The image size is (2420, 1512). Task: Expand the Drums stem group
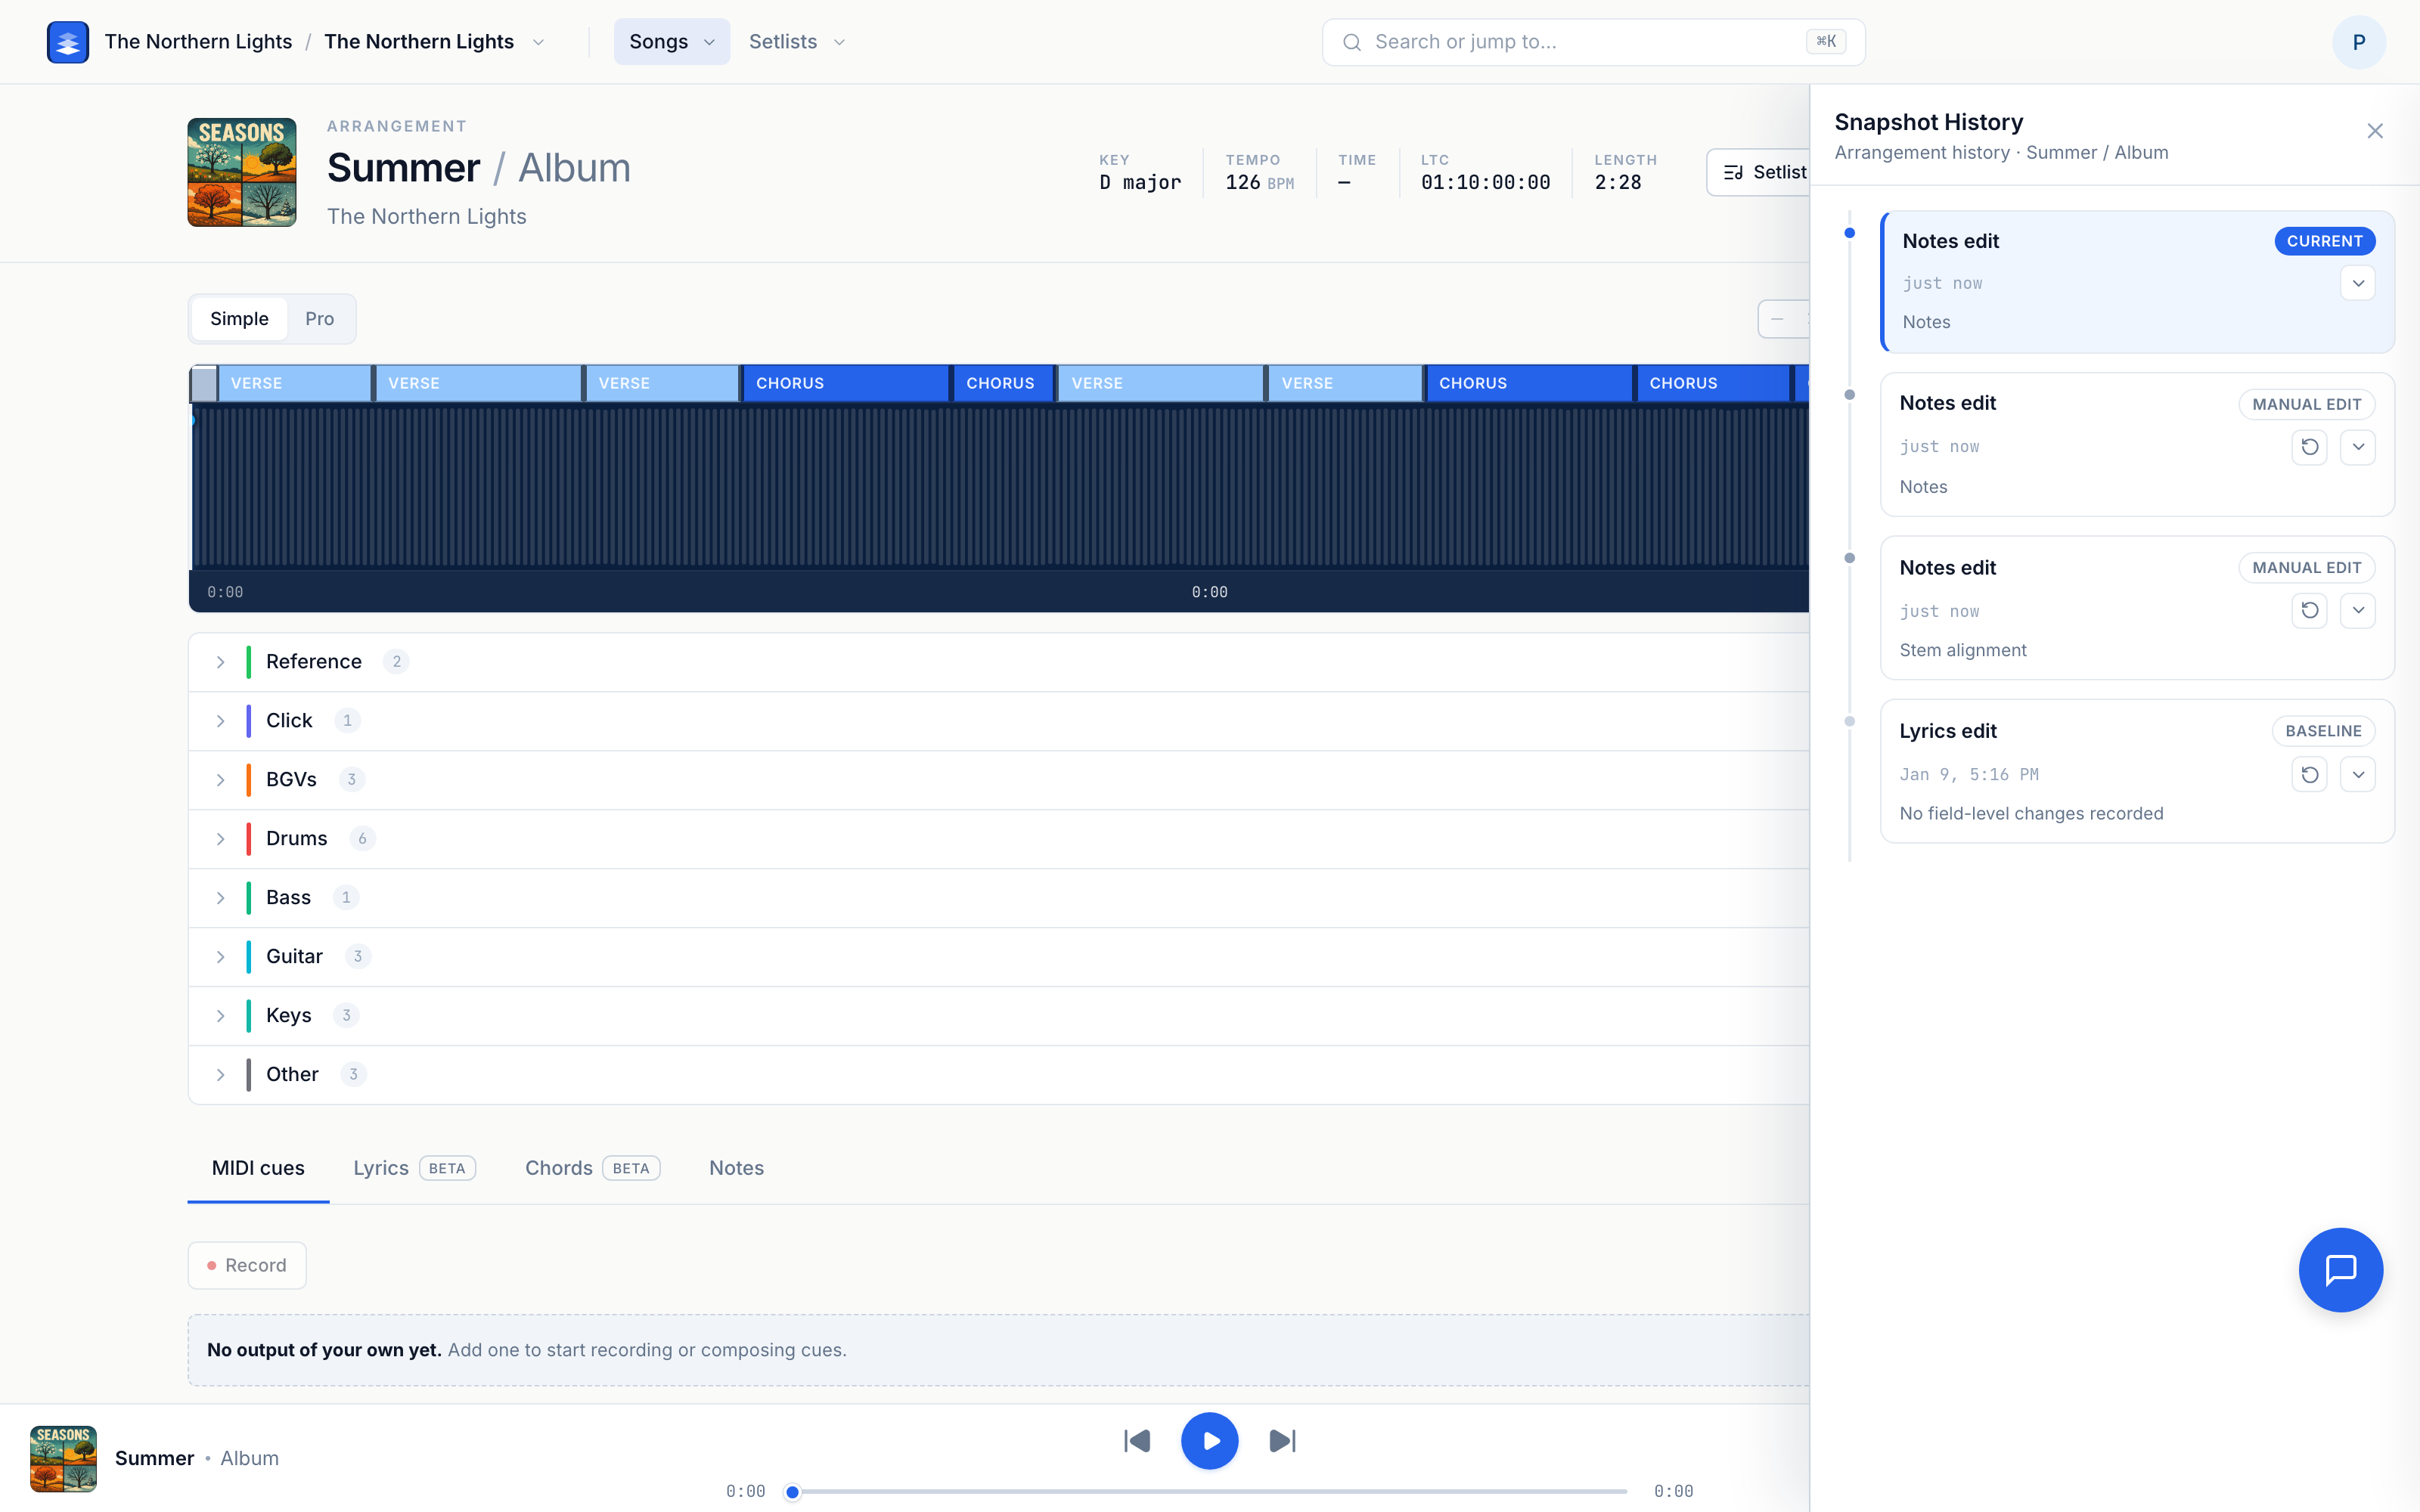(220, 839)
